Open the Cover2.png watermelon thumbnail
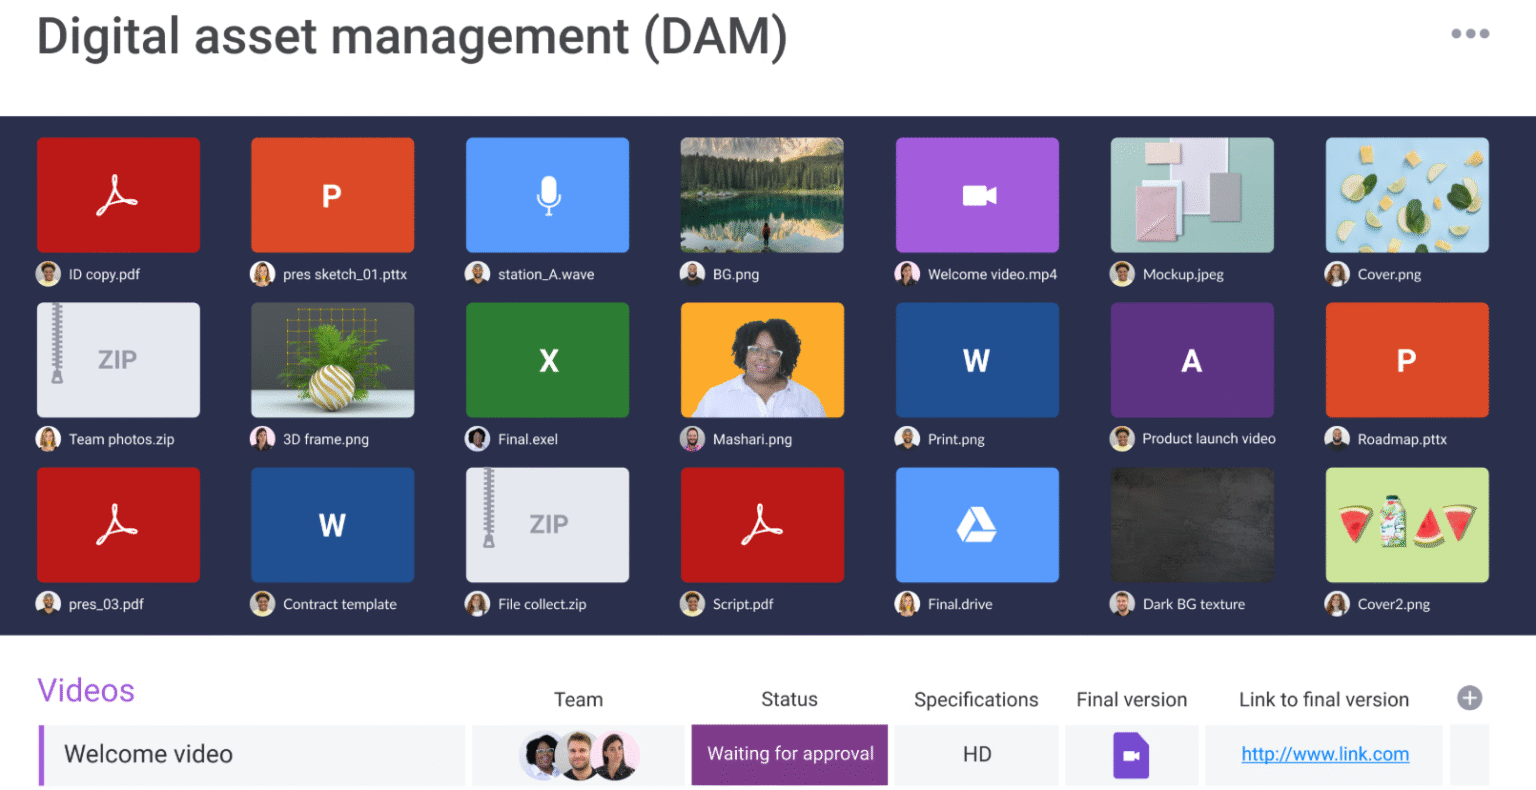Viewport: 1536px width, 790px height. click(1407, 525)
